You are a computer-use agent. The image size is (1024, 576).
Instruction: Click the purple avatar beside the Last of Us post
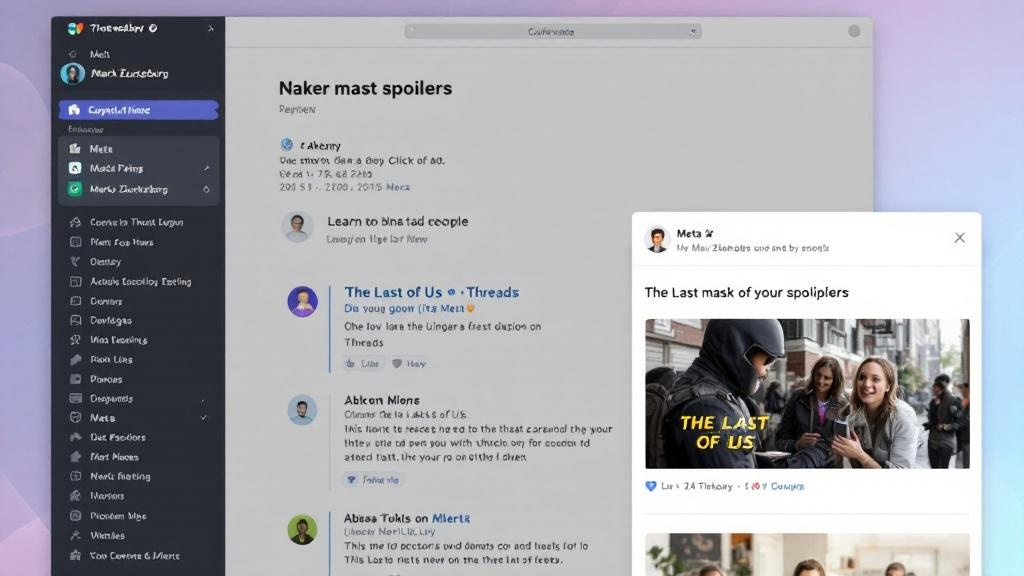click(302, 302)
